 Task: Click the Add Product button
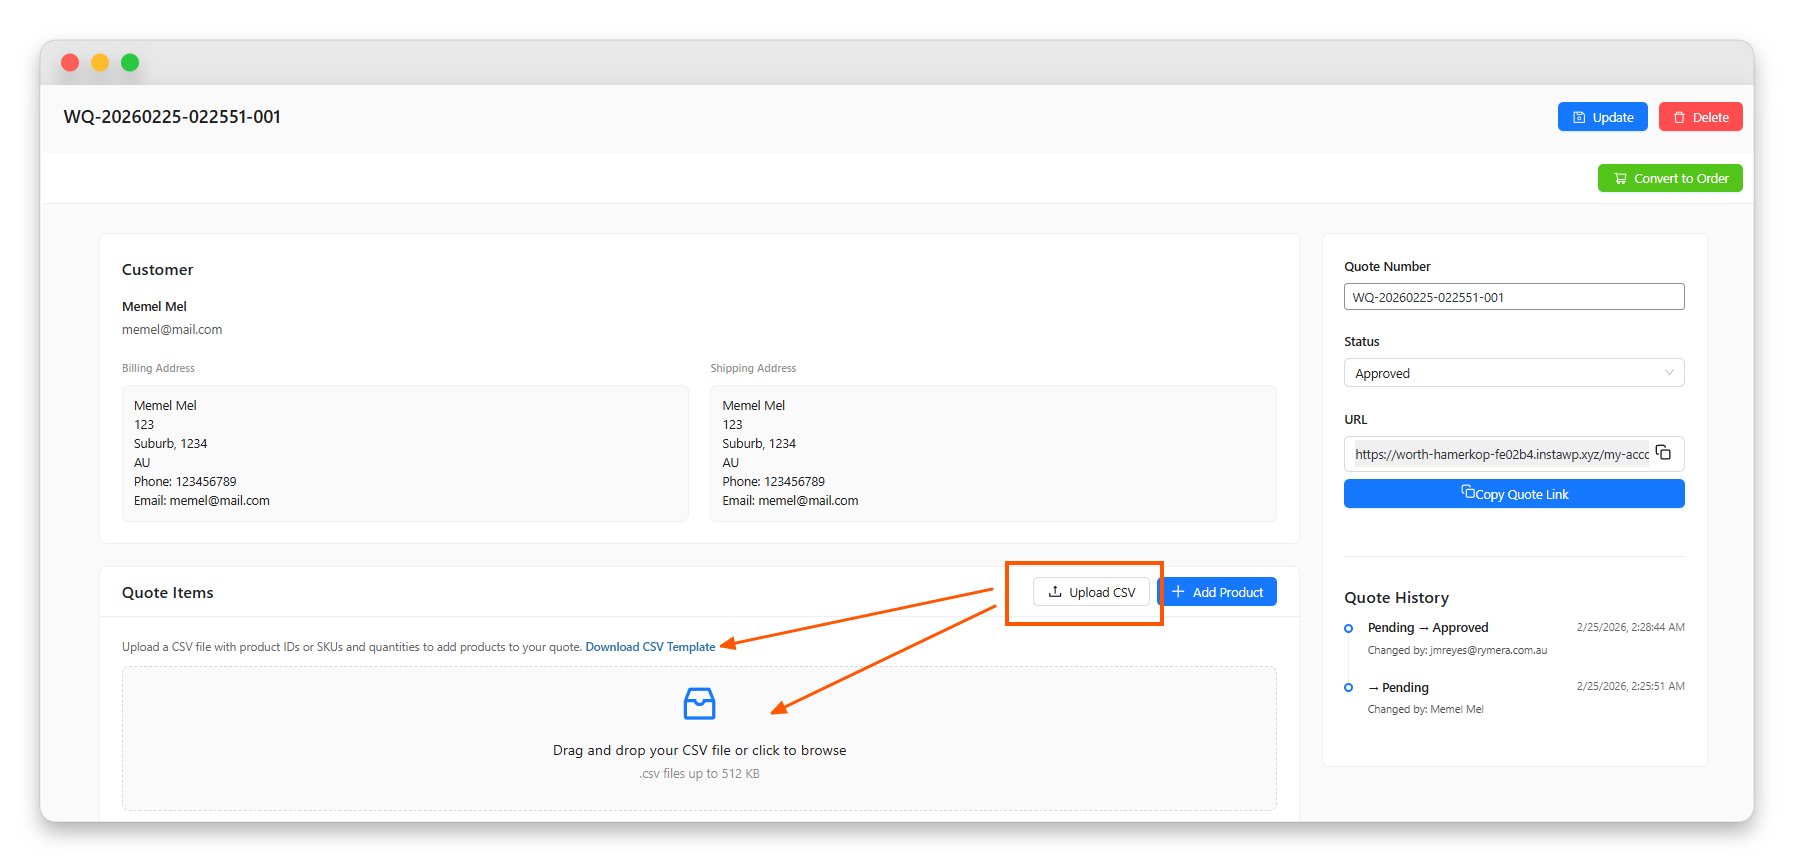1218,592
